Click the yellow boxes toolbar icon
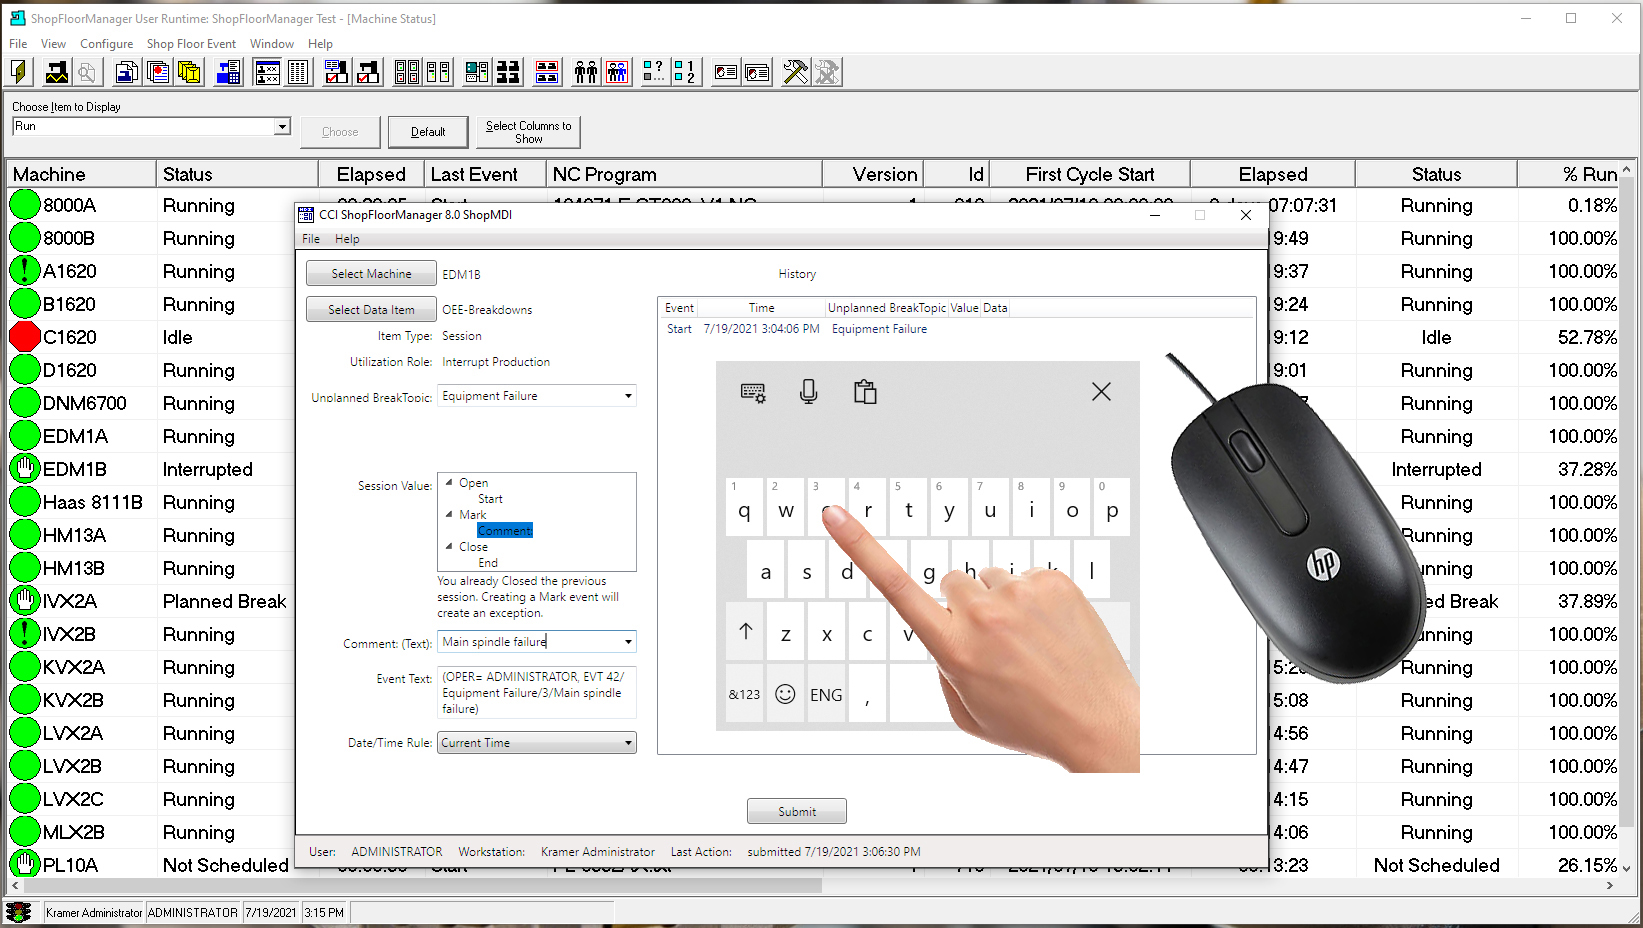 (189, 72)
